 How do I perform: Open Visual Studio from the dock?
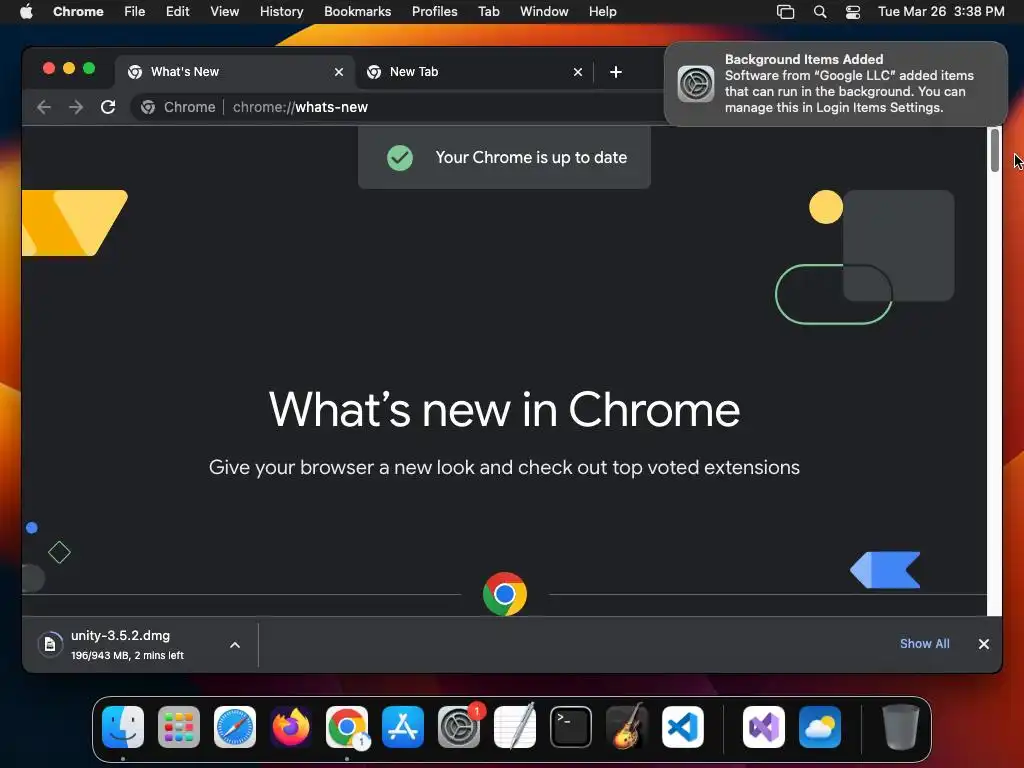[x=764, y=727]
